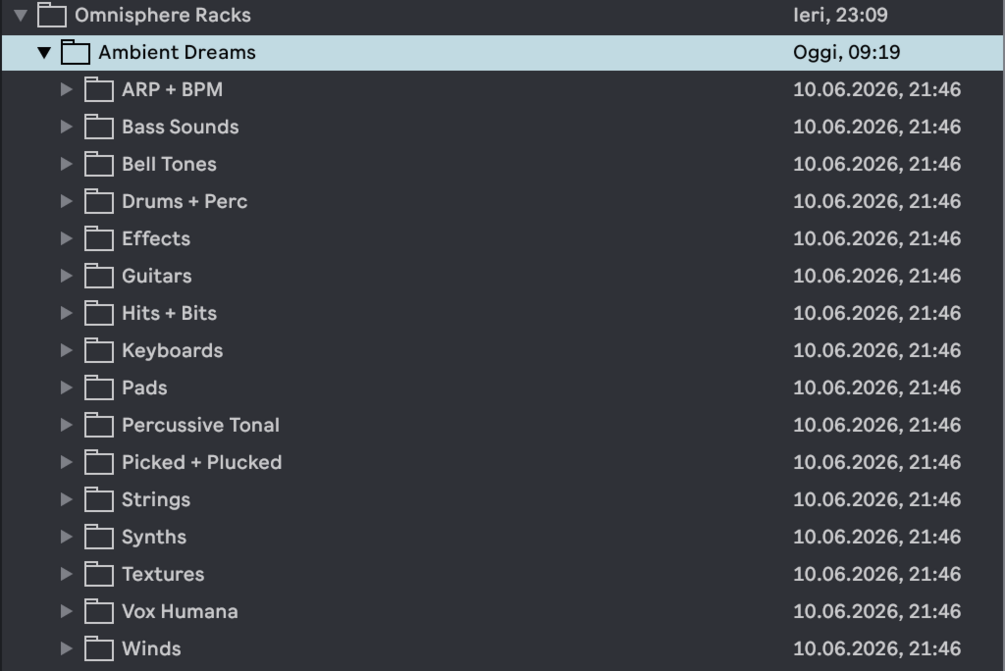Collapse the Omnisphere Racks folder

(x=21, y=15)
